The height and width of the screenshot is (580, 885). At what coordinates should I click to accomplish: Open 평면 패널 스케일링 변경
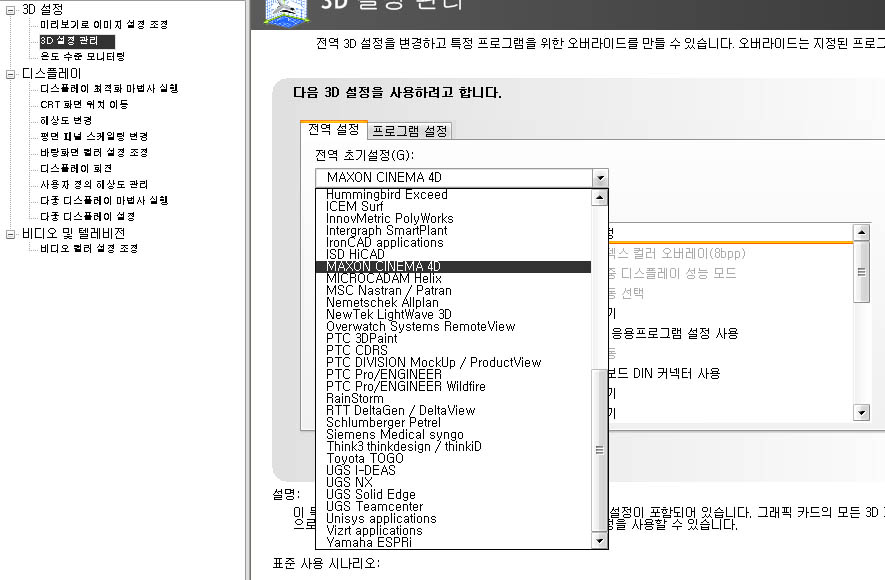tap(94, 136)
